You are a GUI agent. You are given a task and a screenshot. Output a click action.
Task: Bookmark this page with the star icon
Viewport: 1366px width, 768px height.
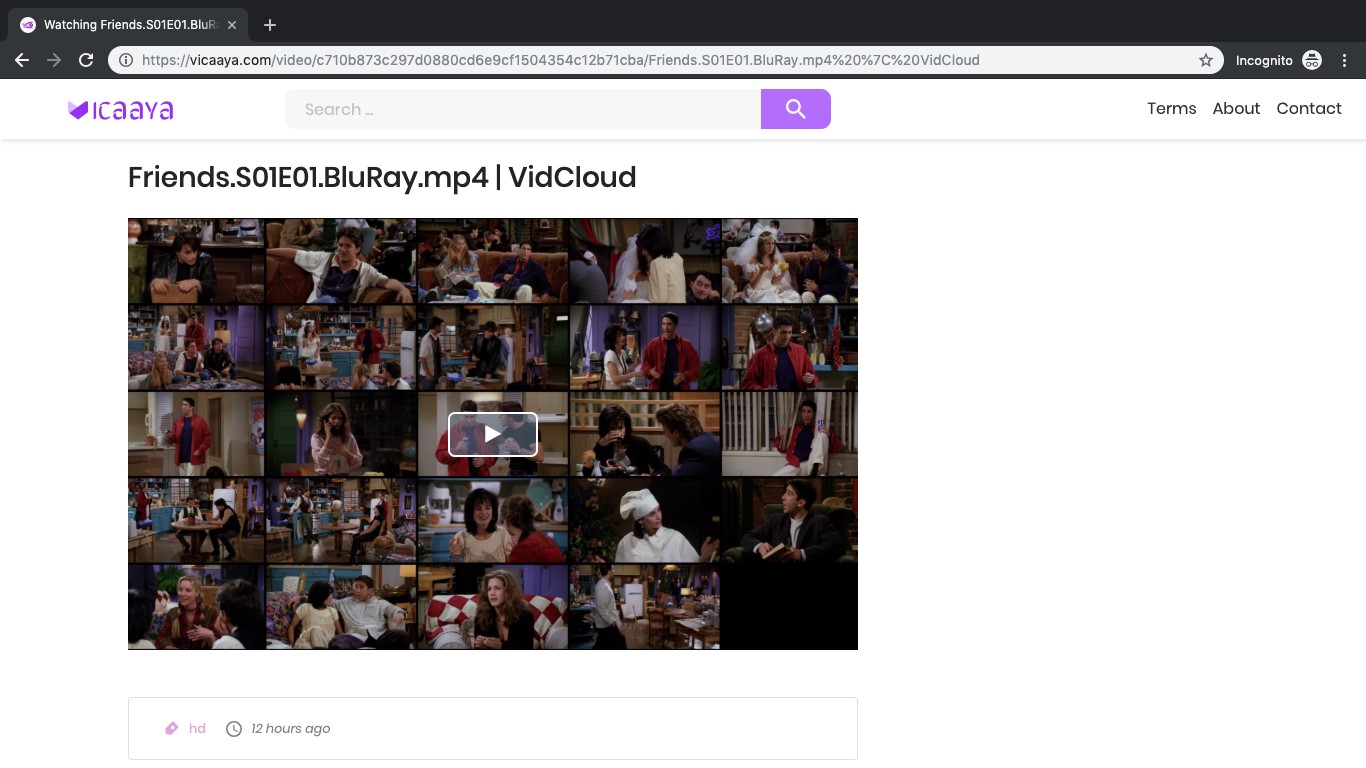[x=1206, y=60]
